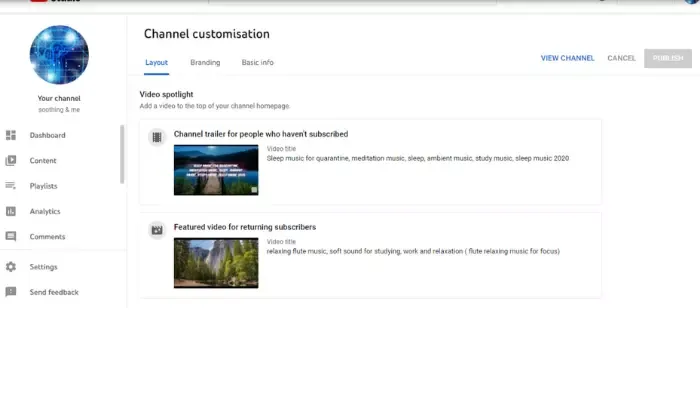The height and width of the screenshot is (400, 700).
Task: Click 'Add a video to the top' description text
Action: tap(215, 106)
